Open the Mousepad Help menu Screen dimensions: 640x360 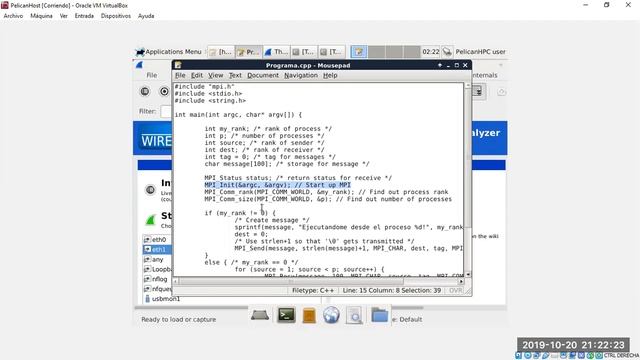point(330,75)
